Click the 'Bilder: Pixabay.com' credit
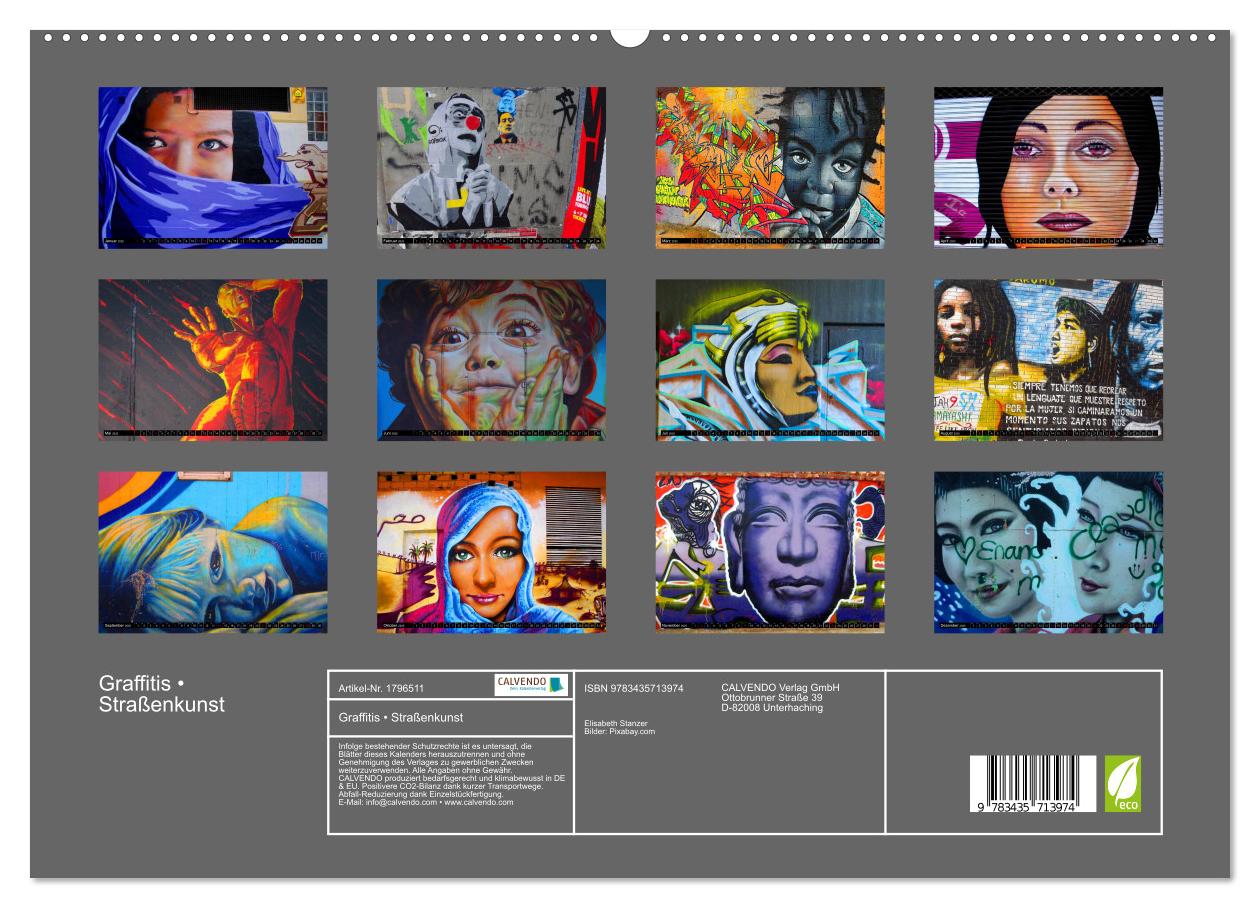The image size is (1260, 908). pos(620,731)
